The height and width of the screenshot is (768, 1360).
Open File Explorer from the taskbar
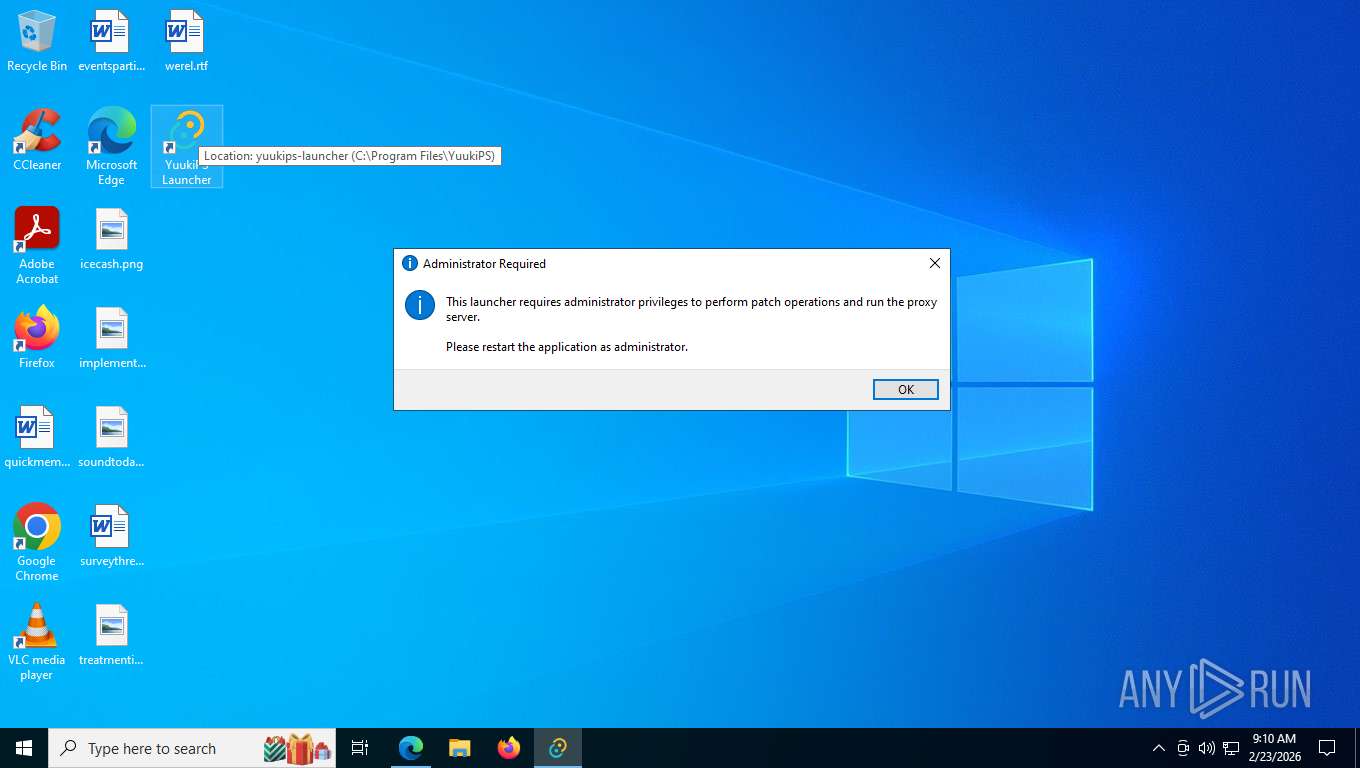pos(460,748)
